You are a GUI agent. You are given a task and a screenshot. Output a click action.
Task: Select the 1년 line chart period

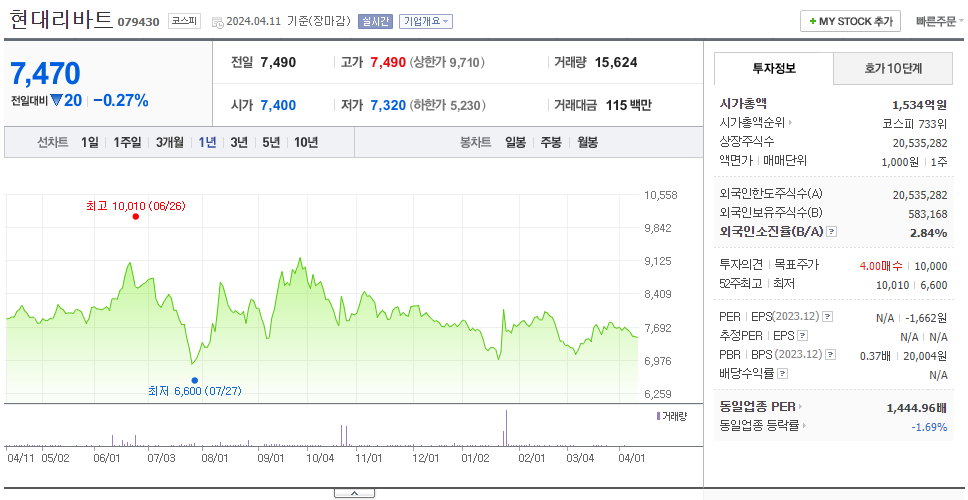(x=207, y=143)
